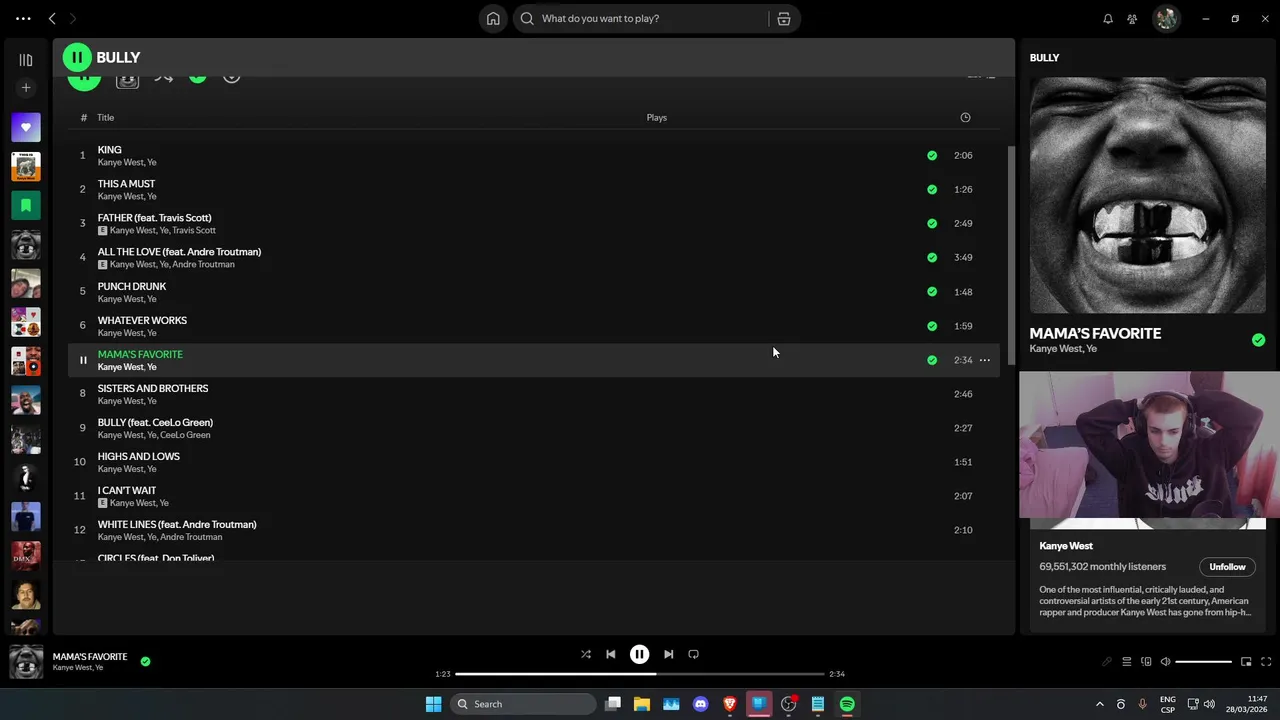Toggle saved check in Now Playing panel
The width and height of the screenshot is (1280, 720).
coord(1258,340)
